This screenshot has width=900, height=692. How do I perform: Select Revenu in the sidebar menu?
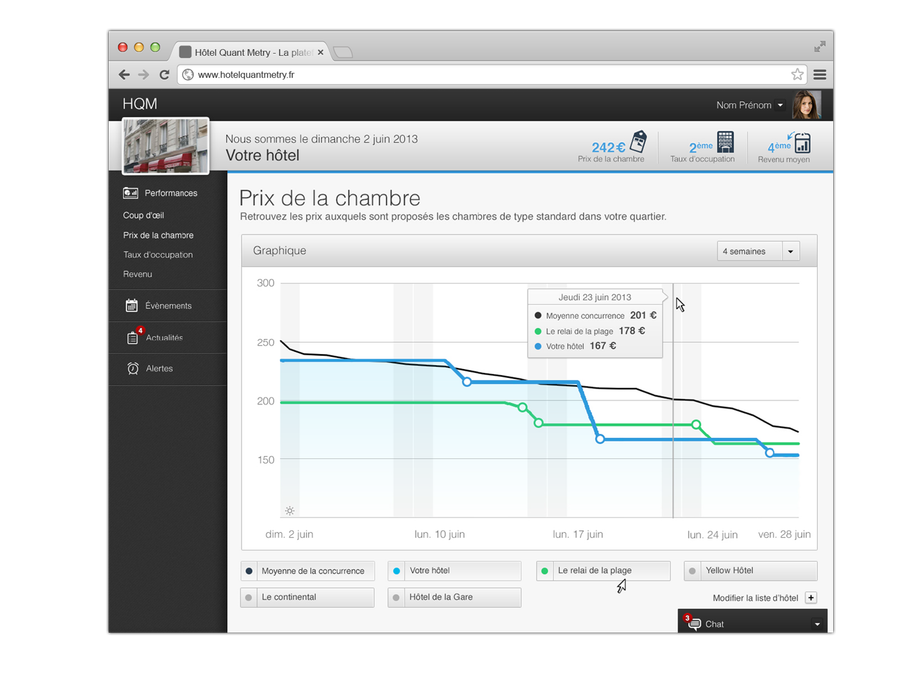point(138,274)
